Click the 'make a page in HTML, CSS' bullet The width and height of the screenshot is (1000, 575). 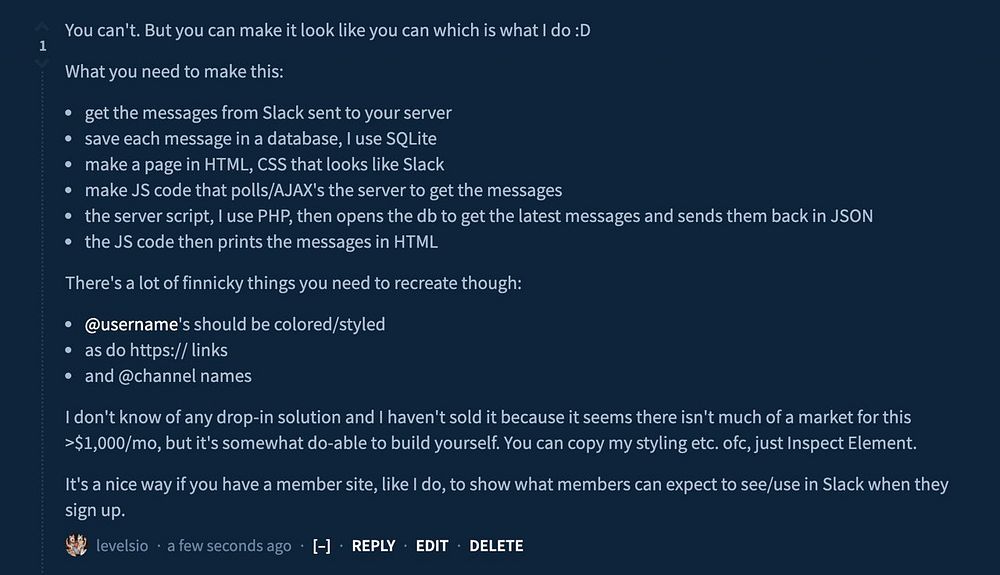pos(265,164)
